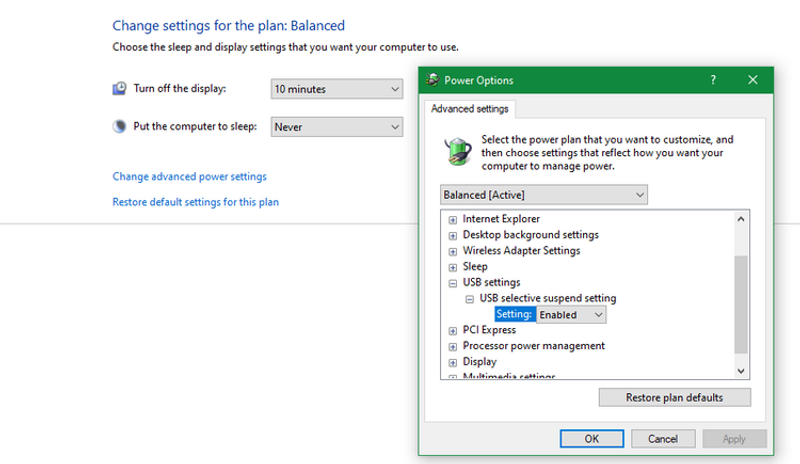Collapse the USB settings node

(x=453, y=283)
